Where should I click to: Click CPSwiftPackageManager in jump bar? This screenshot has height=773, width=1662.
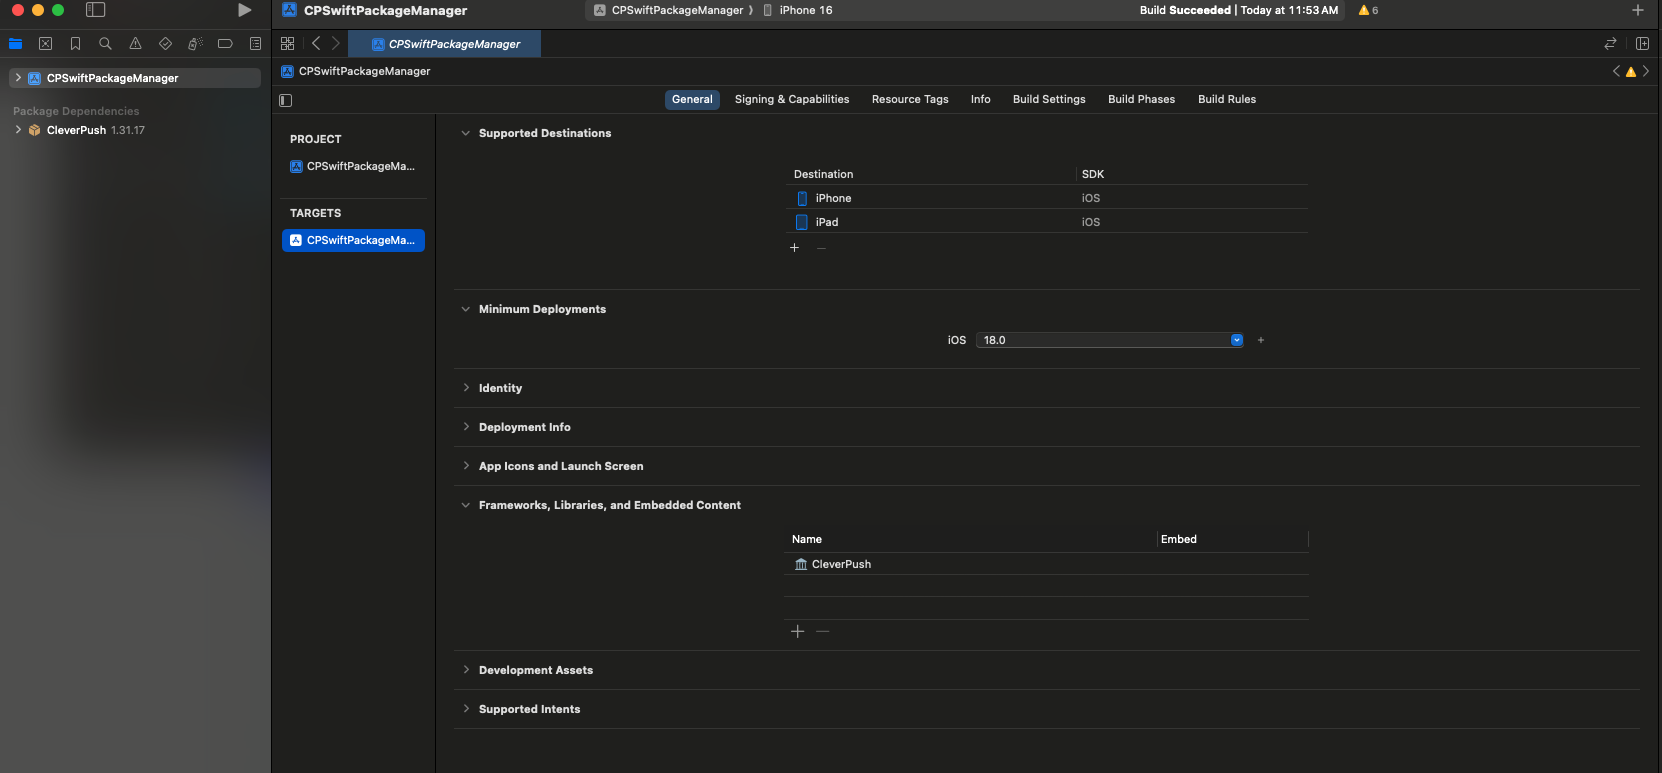356,71
